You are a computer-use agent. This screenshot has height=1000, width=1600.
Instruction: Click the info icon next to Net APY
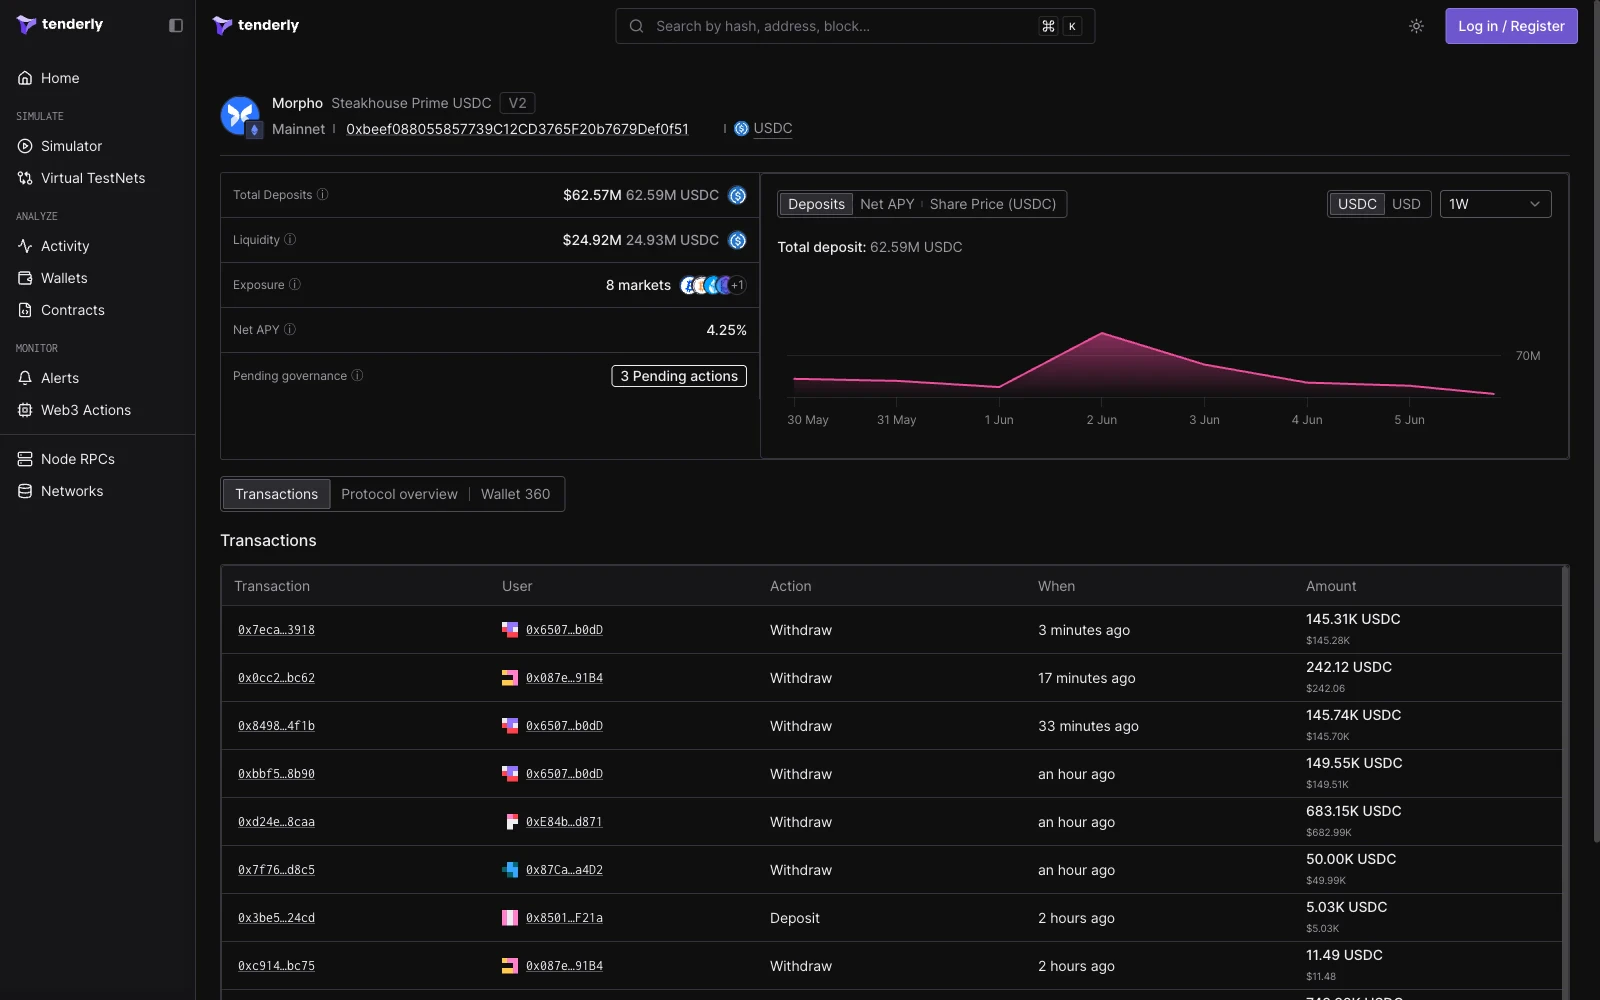pyautogui.click(x=290, y=330)
